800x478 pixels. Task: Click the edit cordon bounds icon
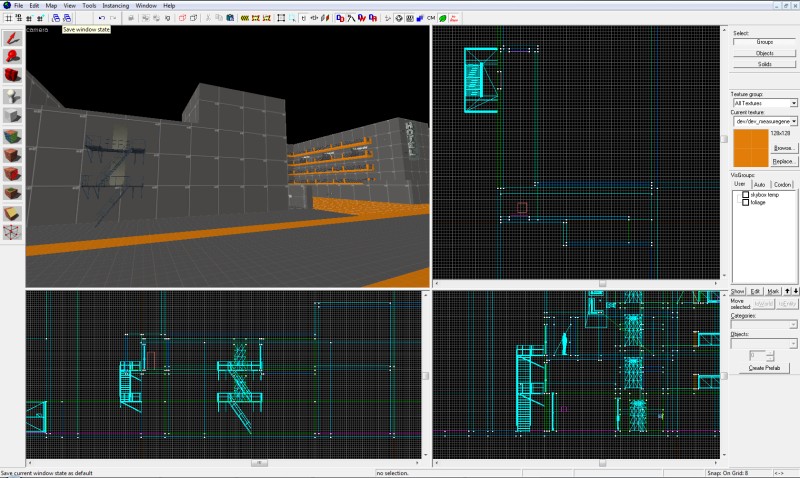256,18
